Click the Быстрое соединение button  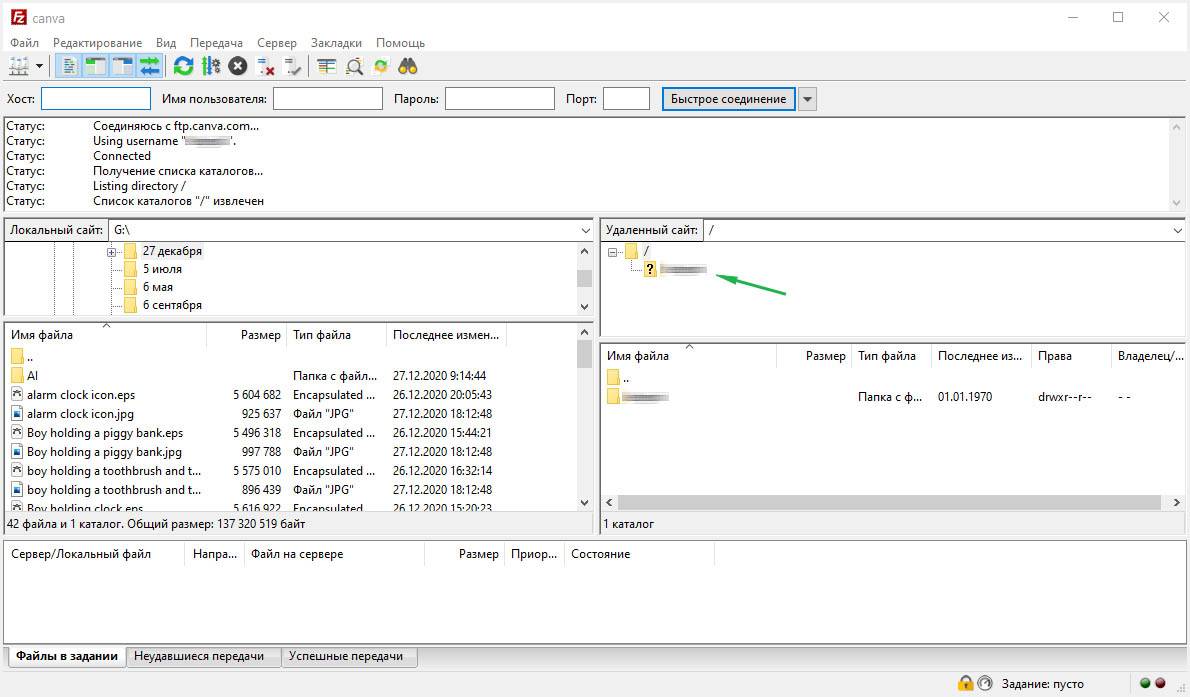click(x=729, y=99)
